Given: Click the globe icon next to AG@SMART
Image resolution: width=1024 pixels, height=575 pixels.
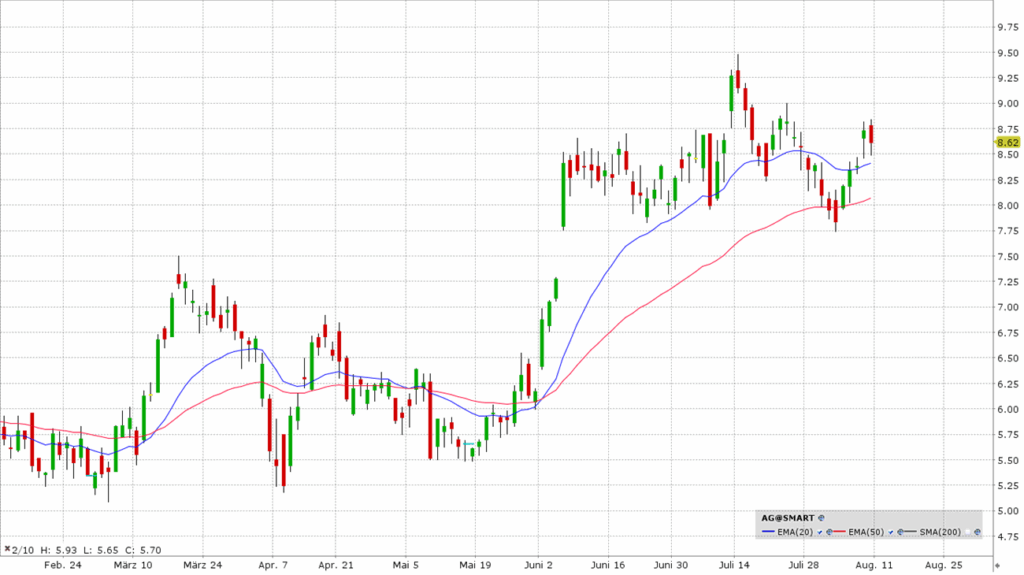Looking at the screenshot, I should tap(822, 518).
